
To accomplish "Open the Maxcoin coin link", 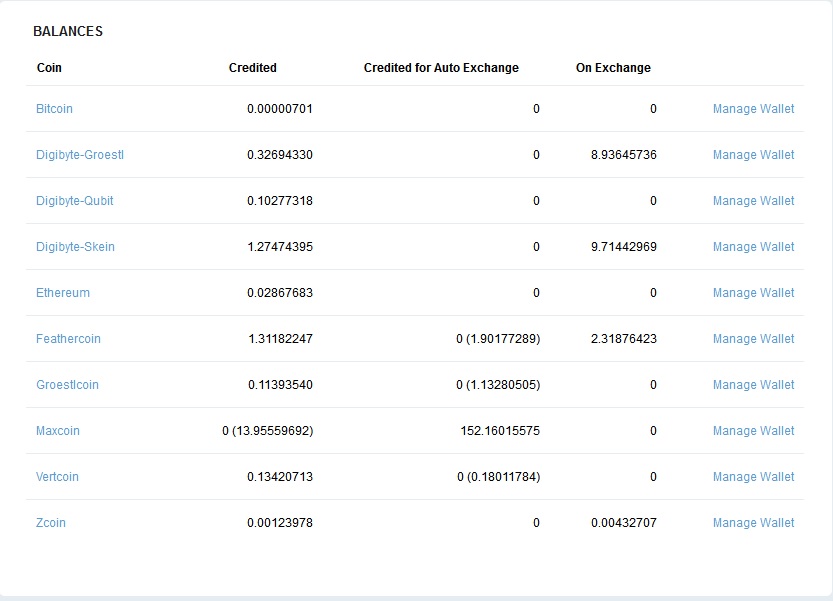I will click(x=57, y=430).
